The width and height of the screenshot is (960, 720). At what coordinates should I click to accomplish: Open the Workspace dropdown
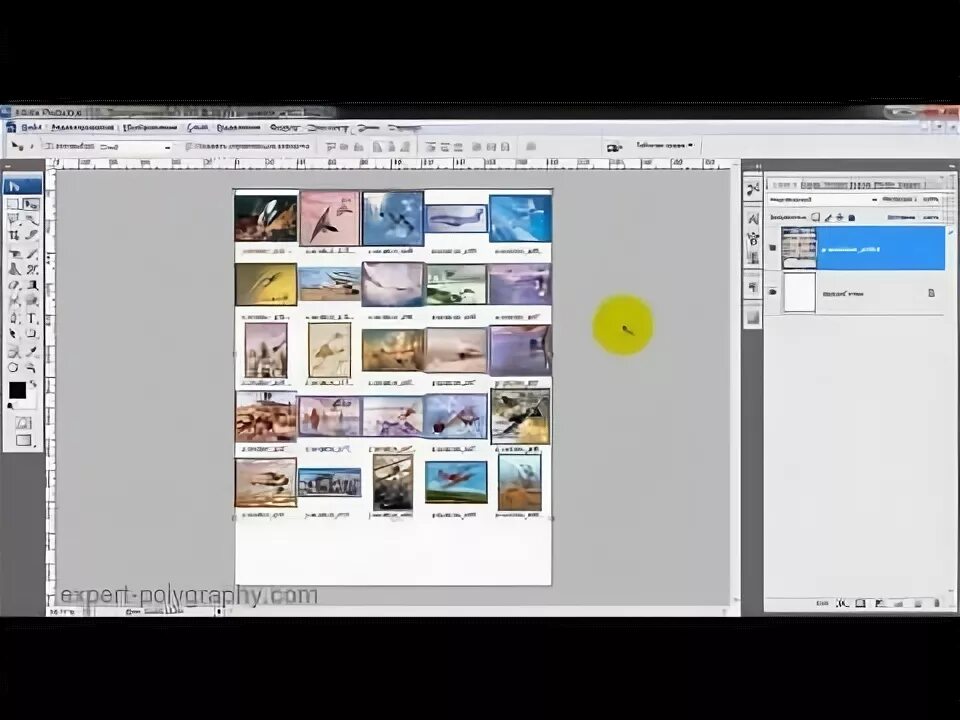(664, 146)
